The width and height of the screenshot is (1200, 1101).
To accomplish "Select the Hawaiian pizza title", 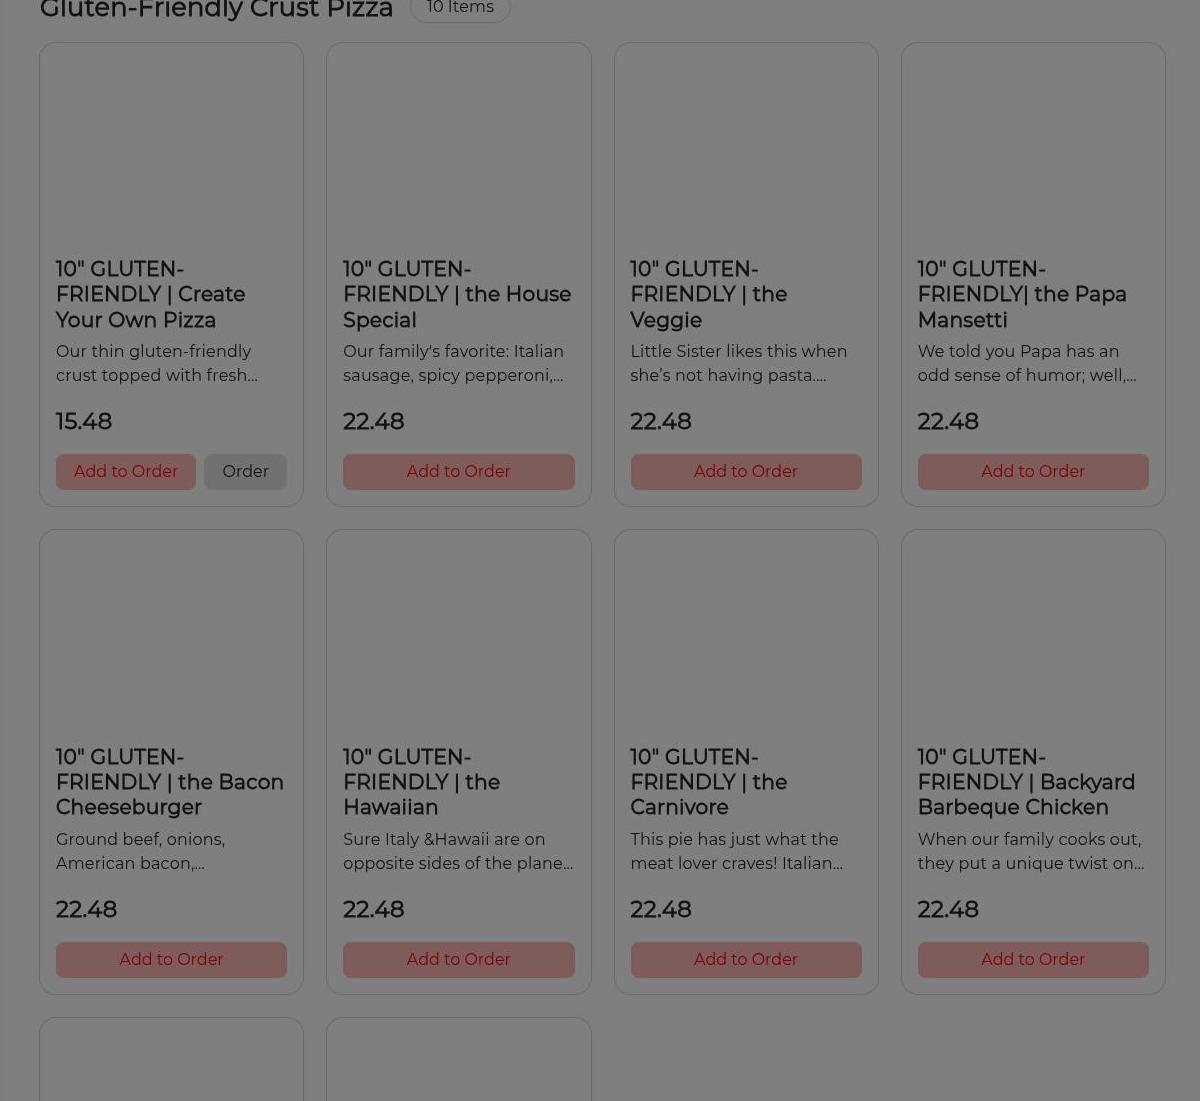I will click(421, 782).
